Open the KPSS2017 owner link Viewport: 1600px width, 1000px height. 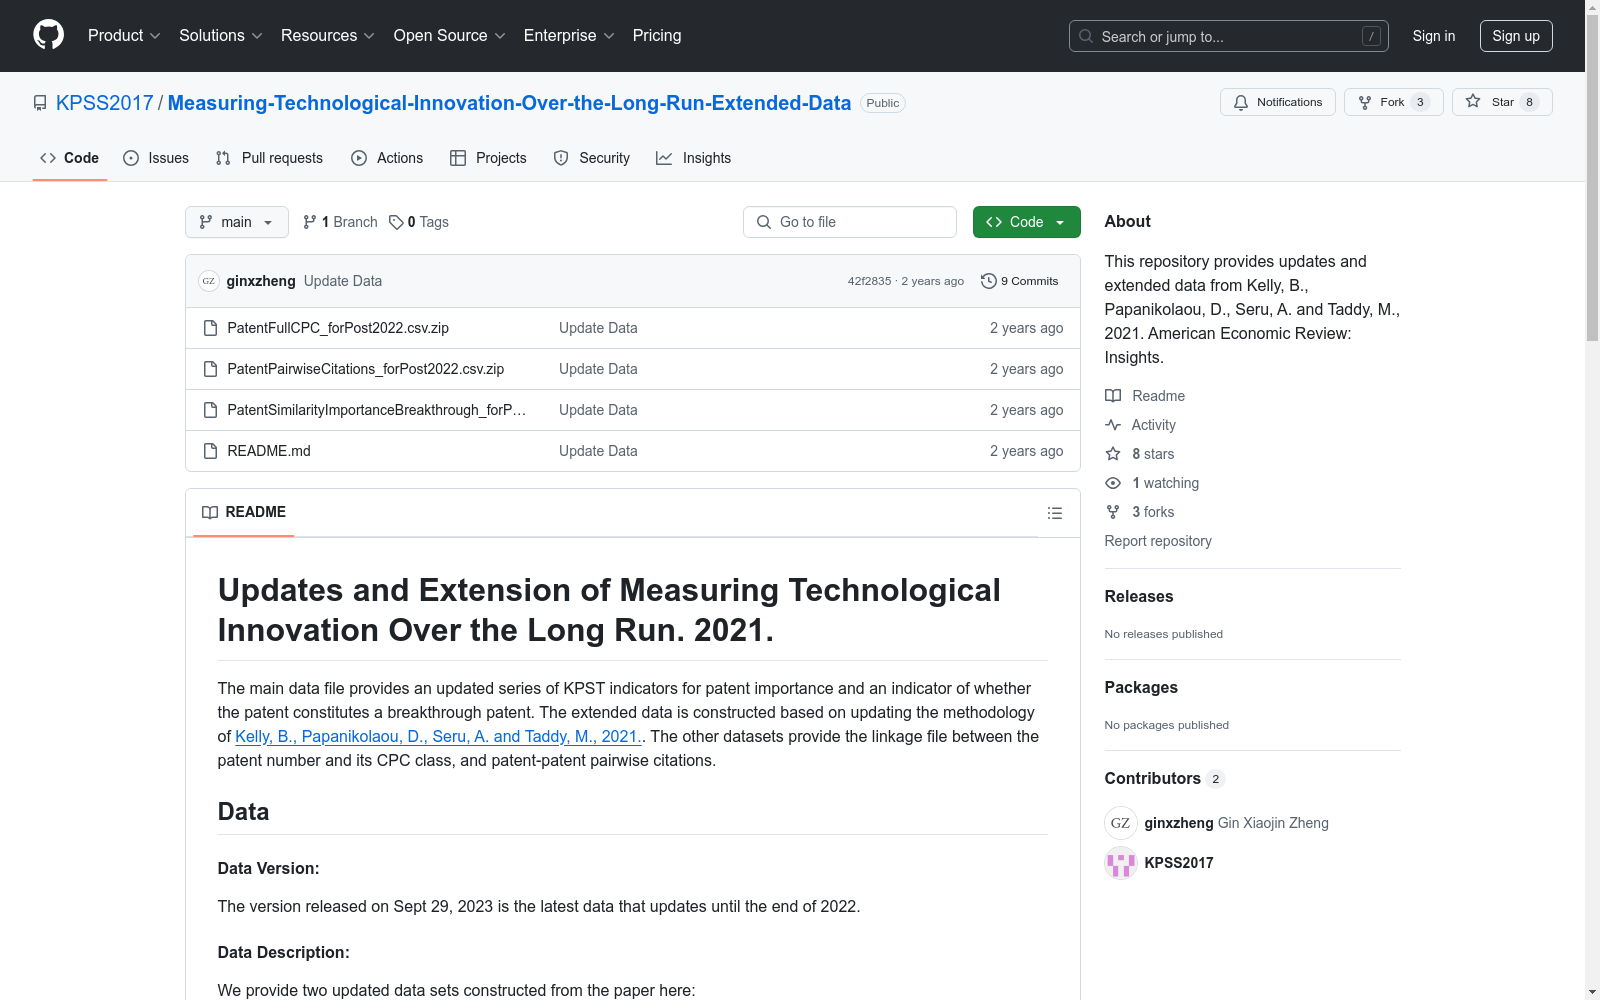(x=105, y=103)
